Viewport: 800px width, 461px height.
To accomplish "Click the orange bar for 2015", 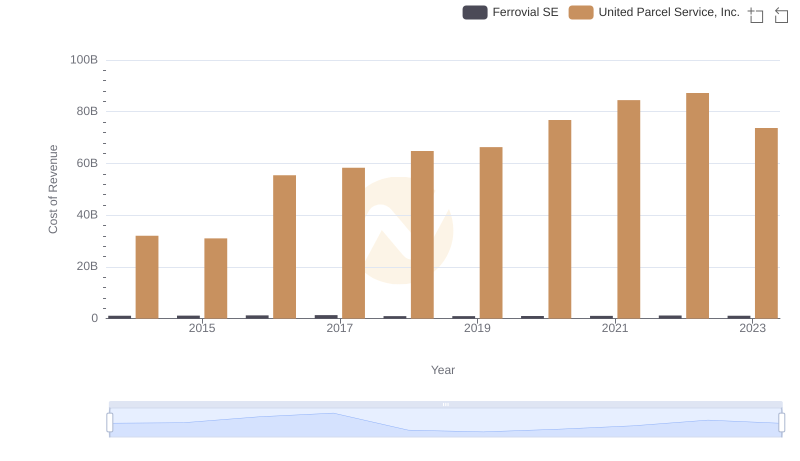I will coord(216,278).
